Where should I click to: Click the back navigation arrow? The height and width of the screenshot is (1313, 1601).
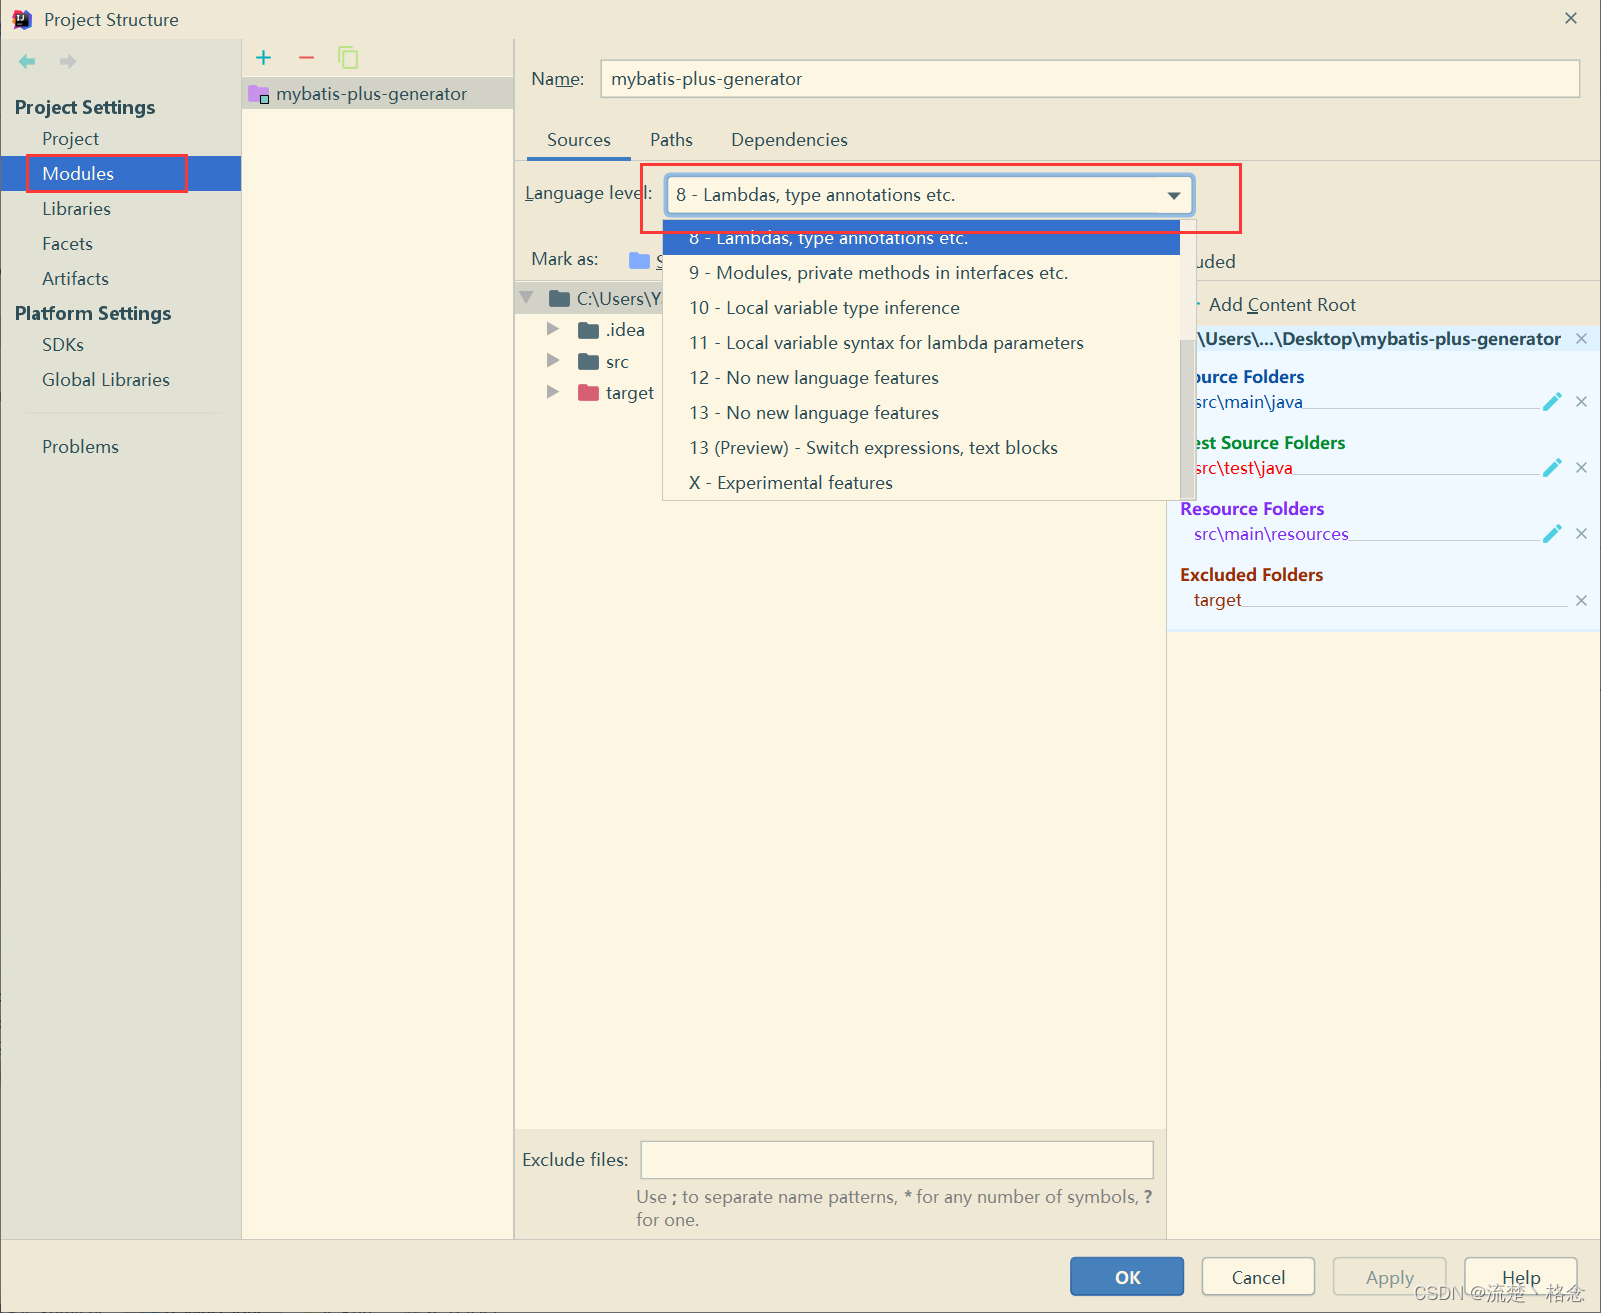click(27, 61)
